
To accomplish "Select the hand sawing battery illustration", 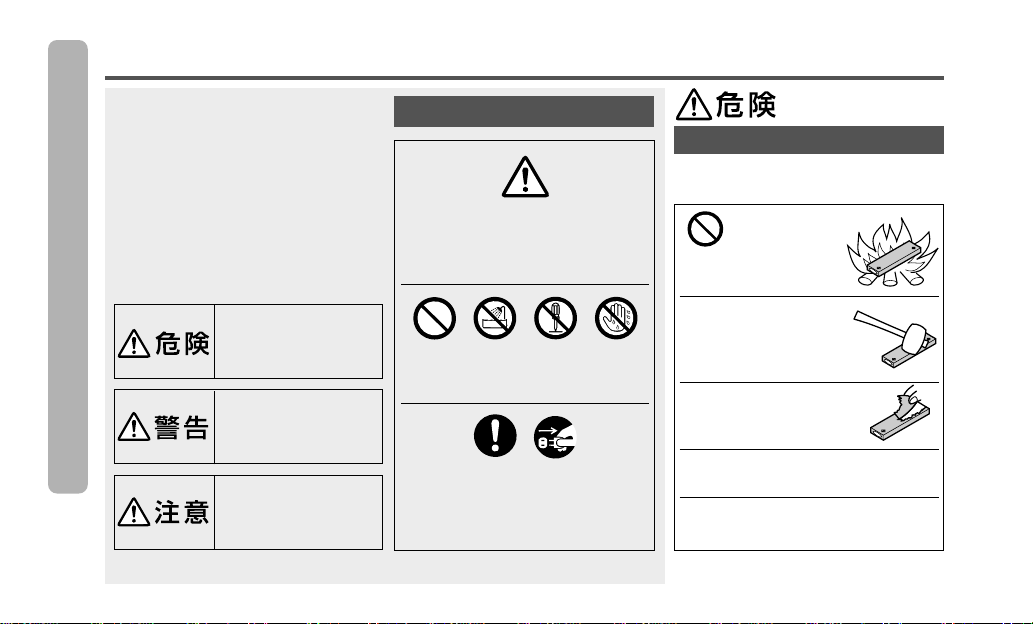I will (x=900, y=412).
